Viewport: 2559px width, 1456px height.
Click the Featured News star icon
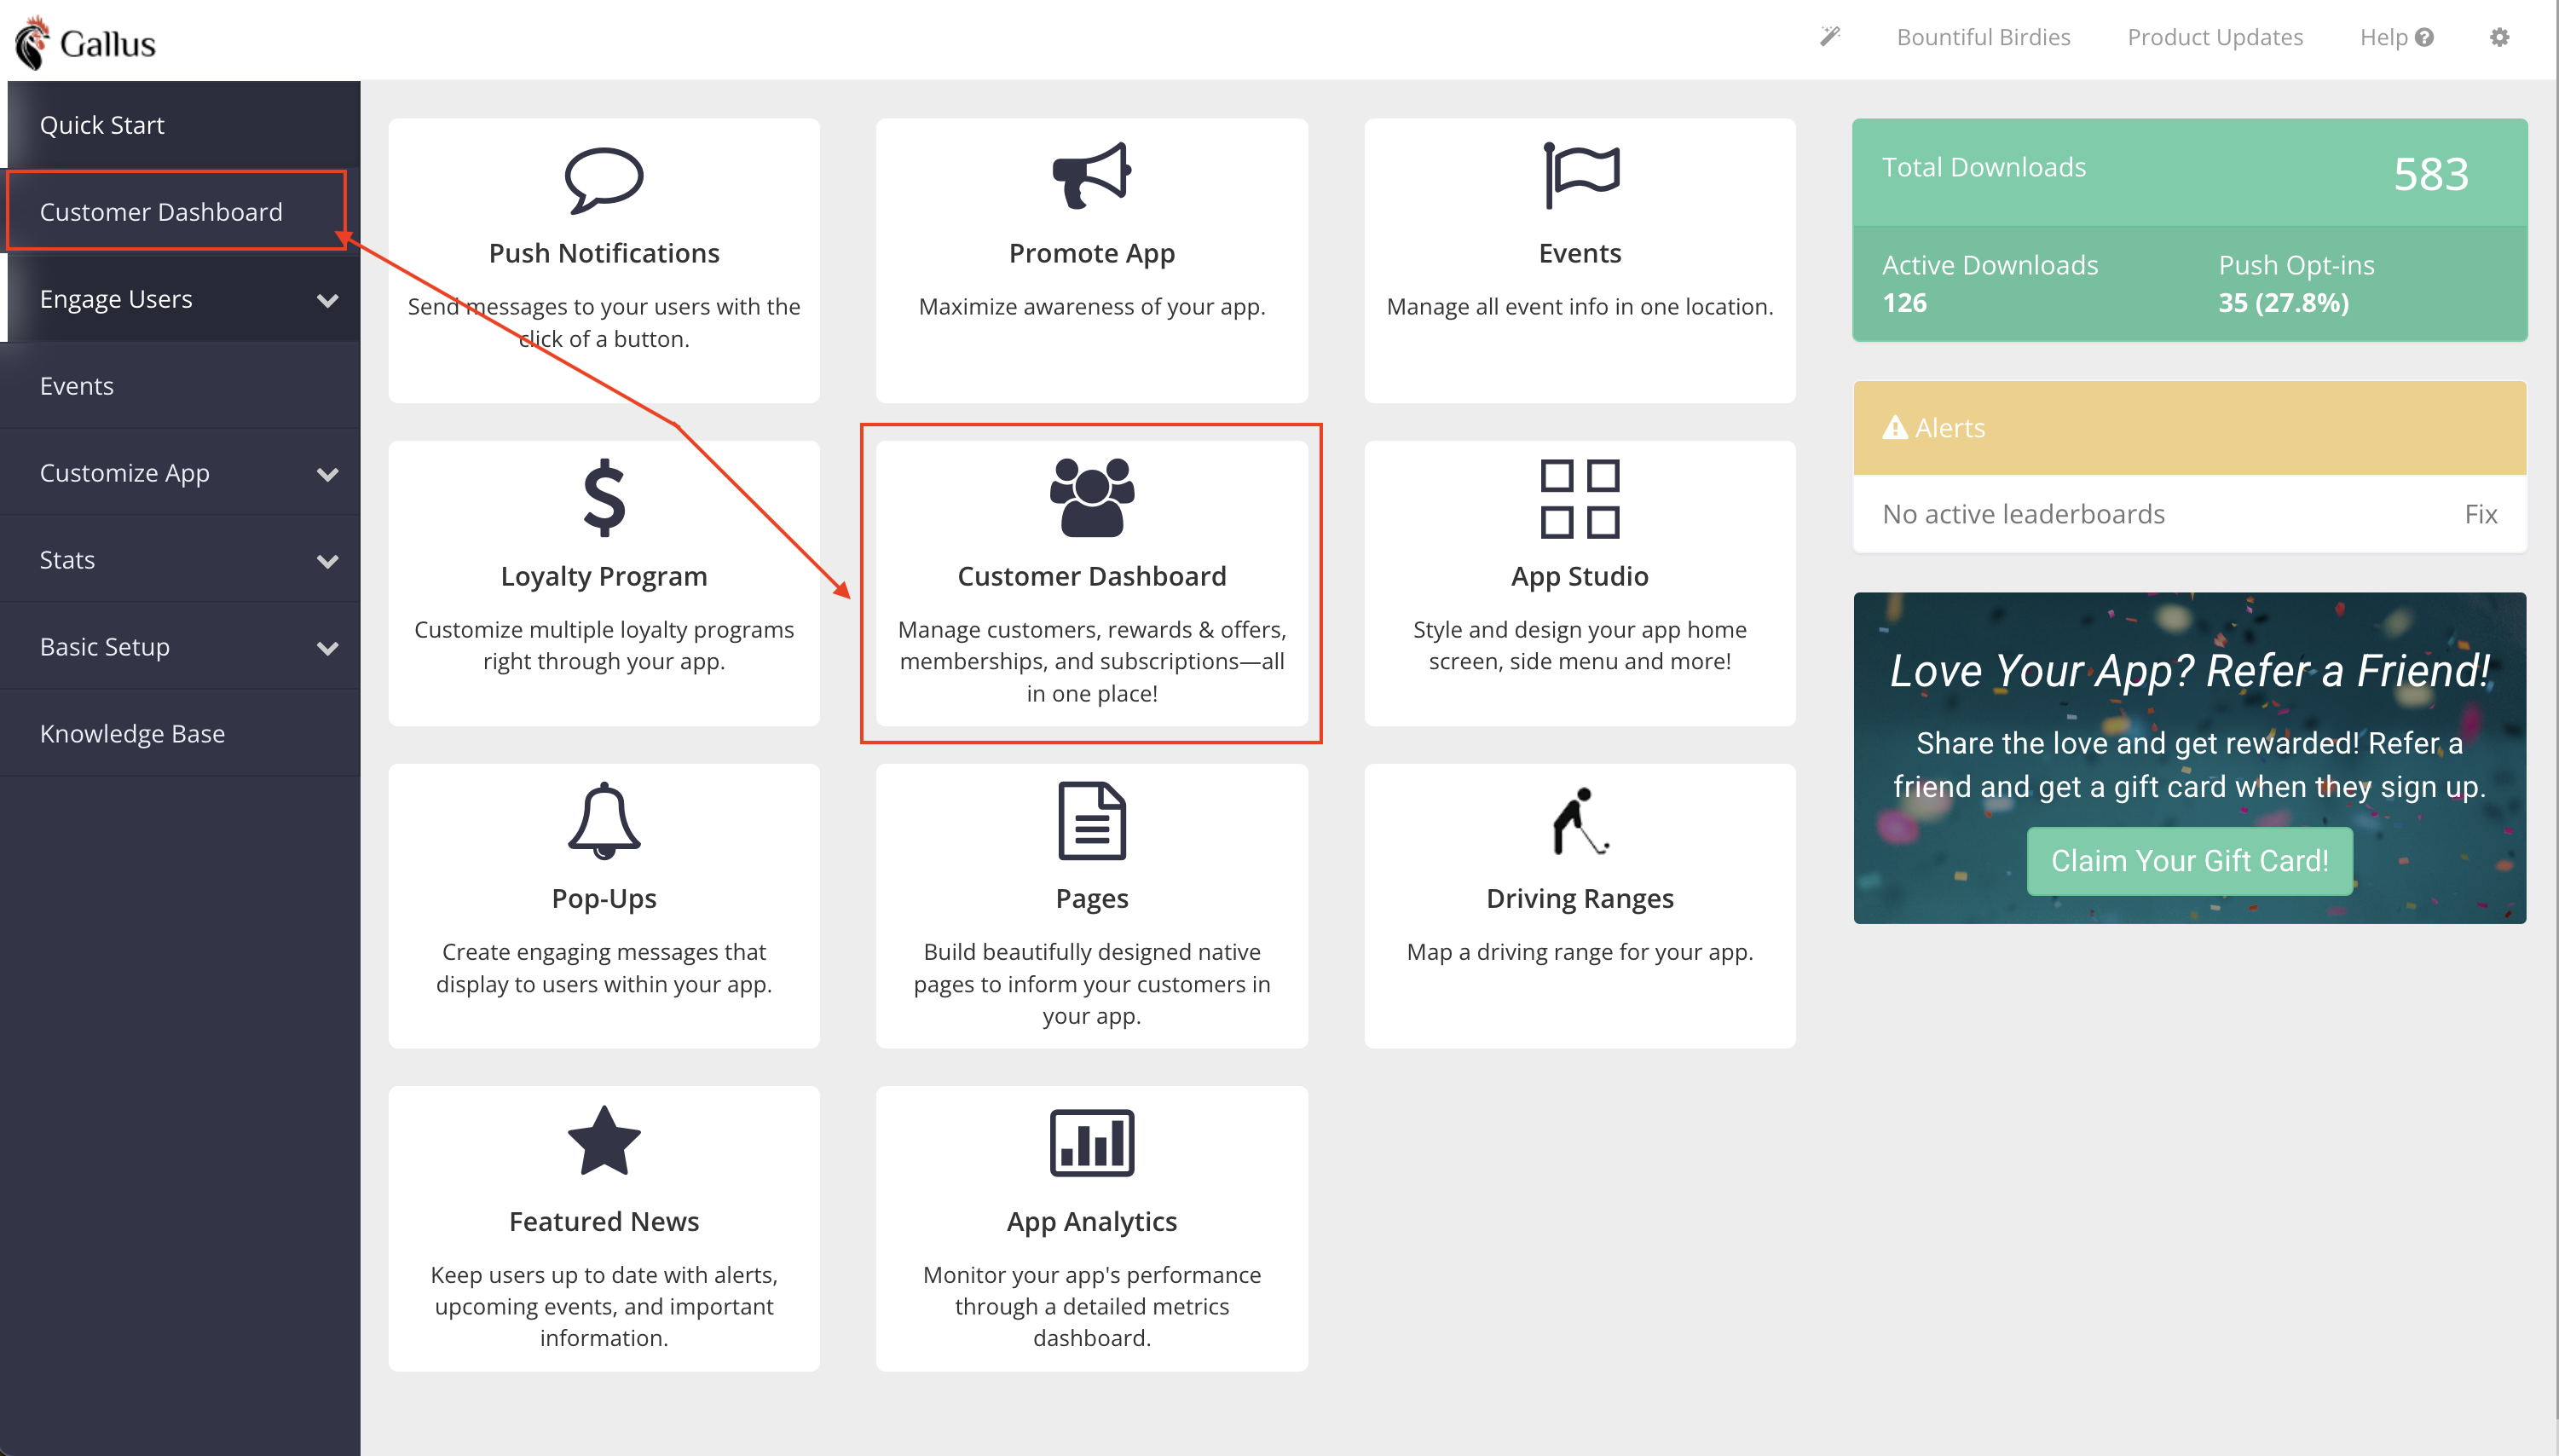[x=604, y=1142]
